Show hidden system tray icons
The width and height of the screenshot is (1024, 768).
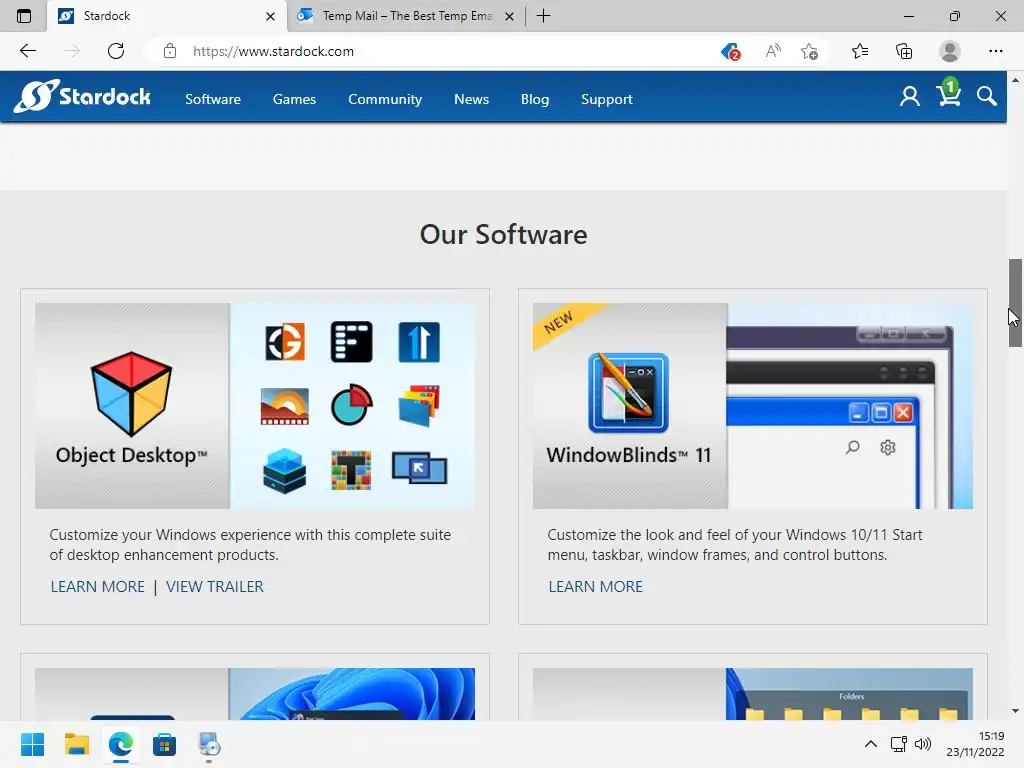(871, 744)
